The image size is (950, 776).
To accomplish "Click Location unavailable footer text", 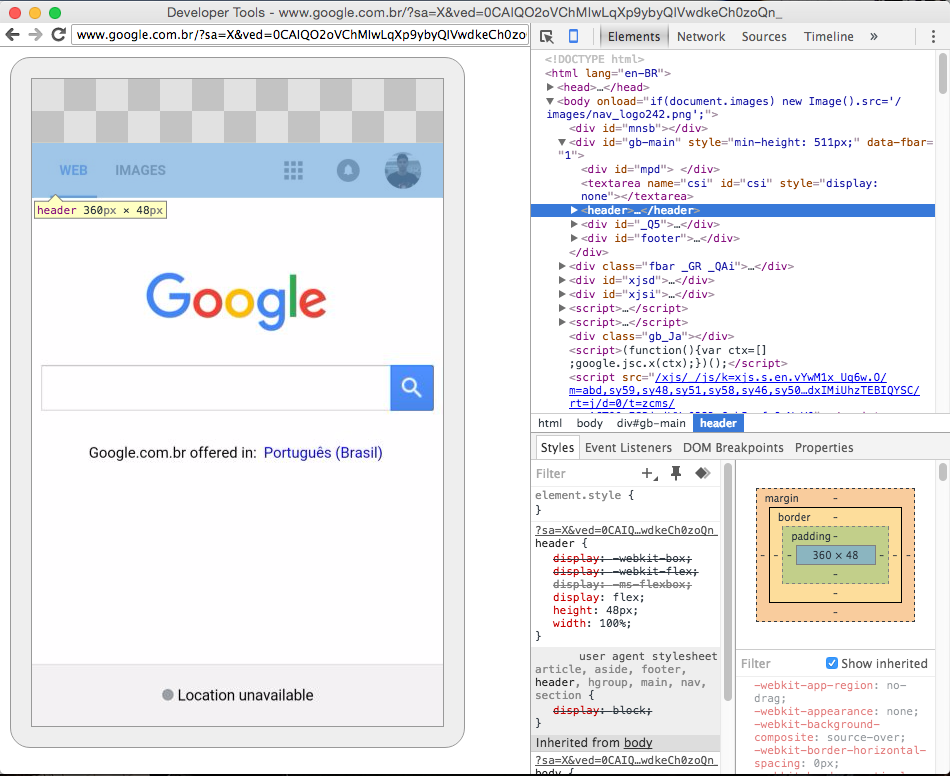I will point(245,695).
